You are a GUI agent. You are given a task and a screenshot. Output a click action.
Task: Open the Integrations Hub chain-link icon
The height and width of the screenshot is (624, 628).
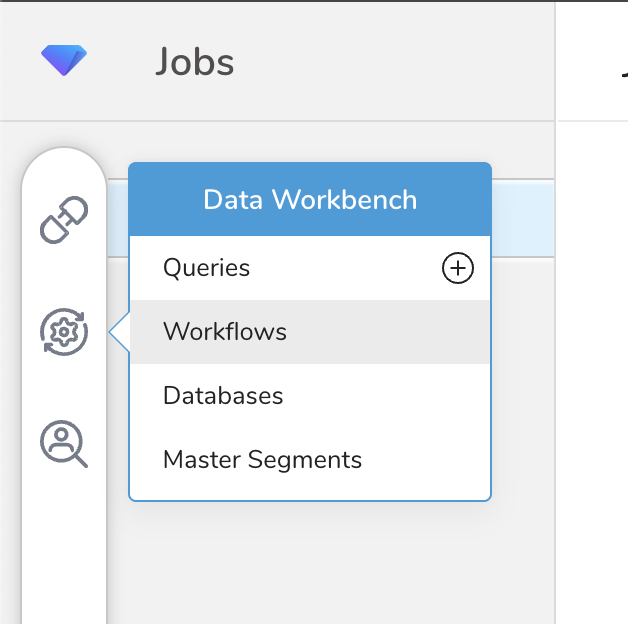coord(64,220)
